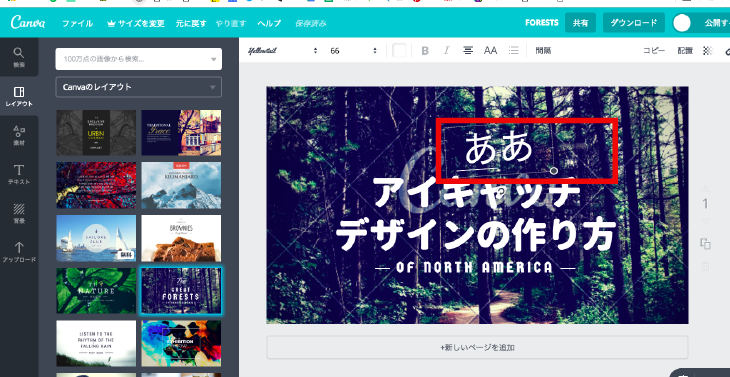Click the FORESTS design title
730x377 pixels.
[x=542, y=23]
